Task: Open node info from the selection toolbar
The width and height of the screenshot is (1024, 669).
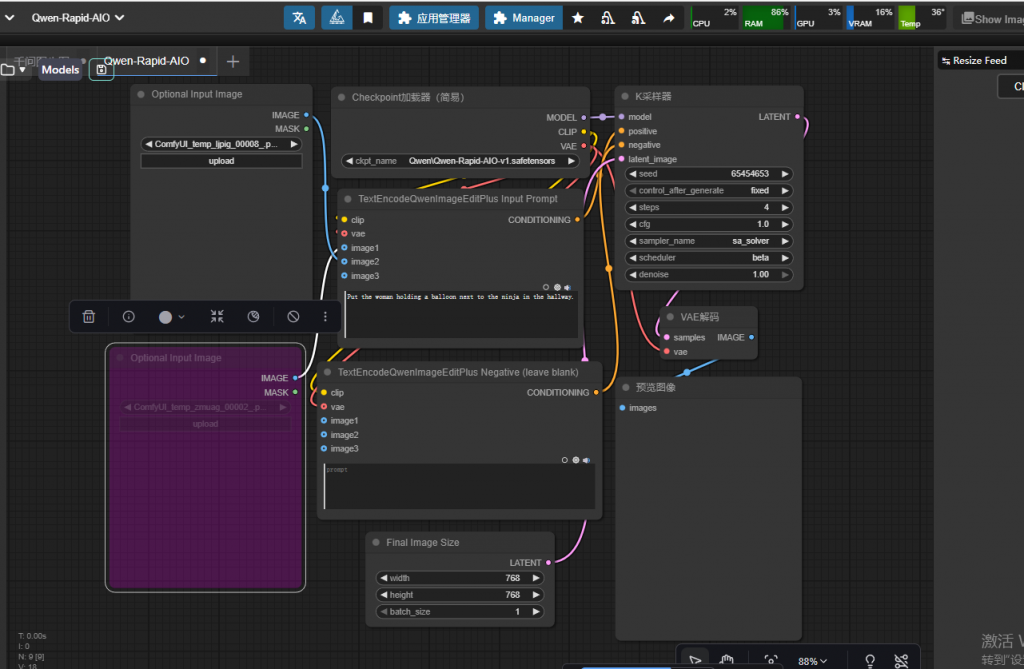Action: tap(129, 316)
